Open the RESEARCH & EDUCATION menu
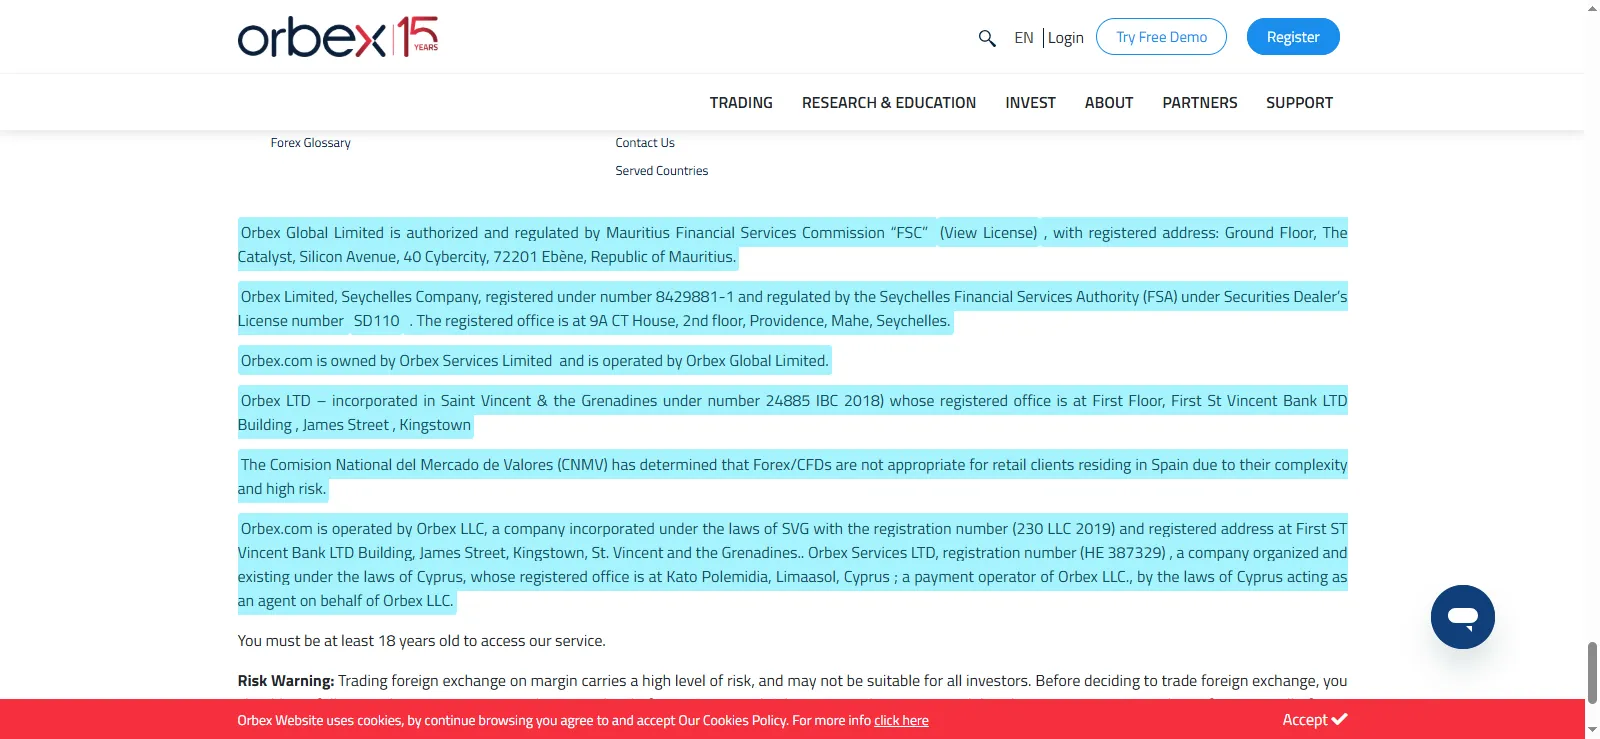The width and height of the screenshot is (1600, 739). (x=889, y=103)
